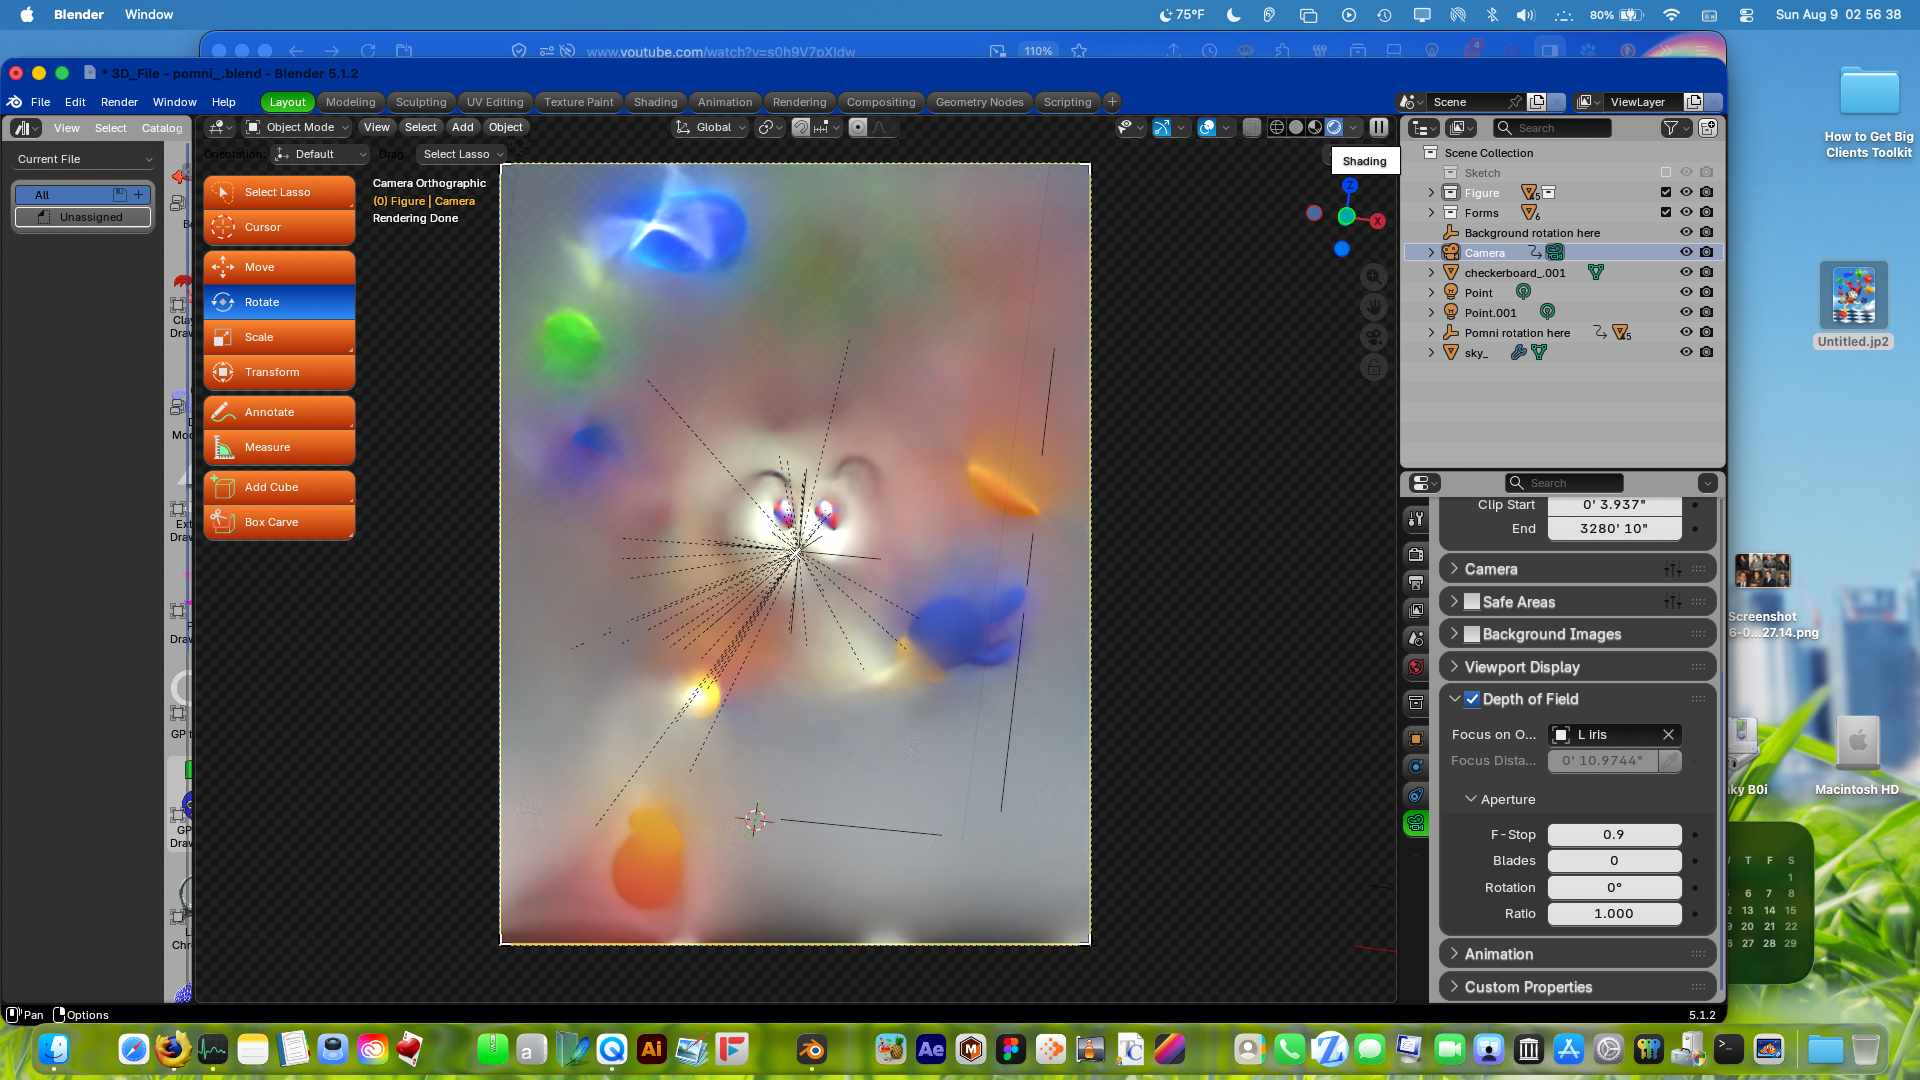Screen dimensions: 1920x1080
Task: Click the Clip Start value field
Action: coord(1614,505)
